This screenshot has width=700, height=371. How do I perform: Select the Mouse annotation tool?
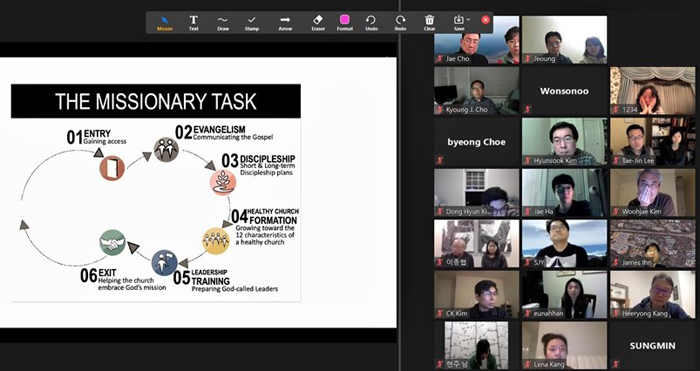[165, 23]
